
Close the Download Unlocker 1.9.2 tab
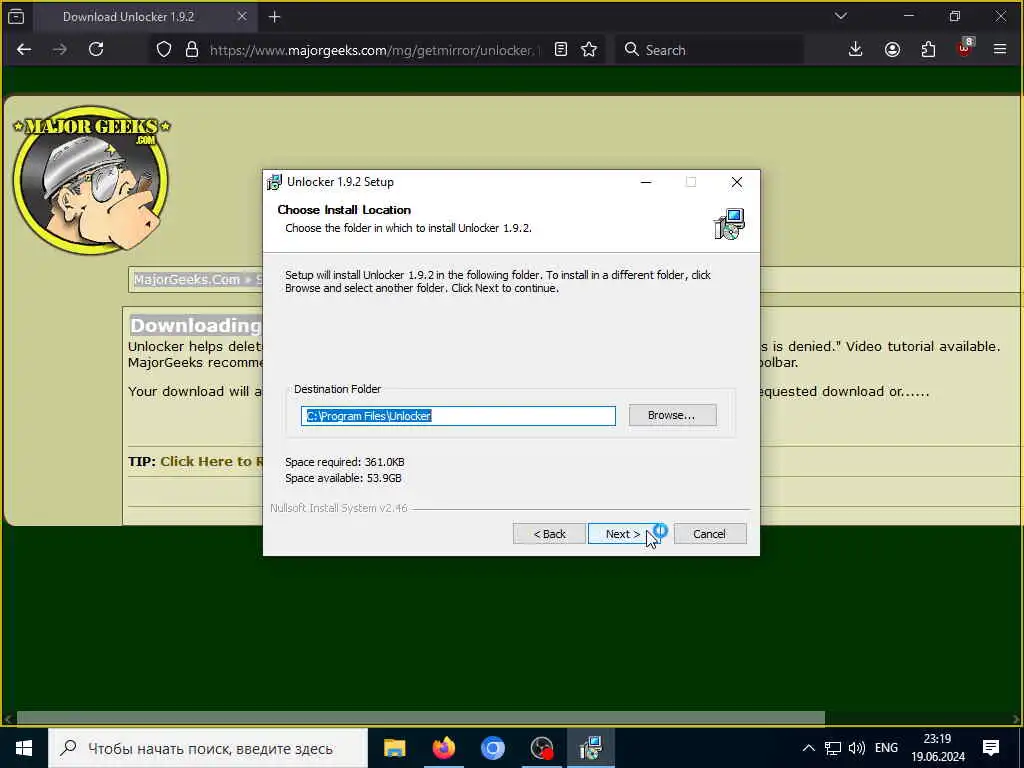[x=242, y=17]
